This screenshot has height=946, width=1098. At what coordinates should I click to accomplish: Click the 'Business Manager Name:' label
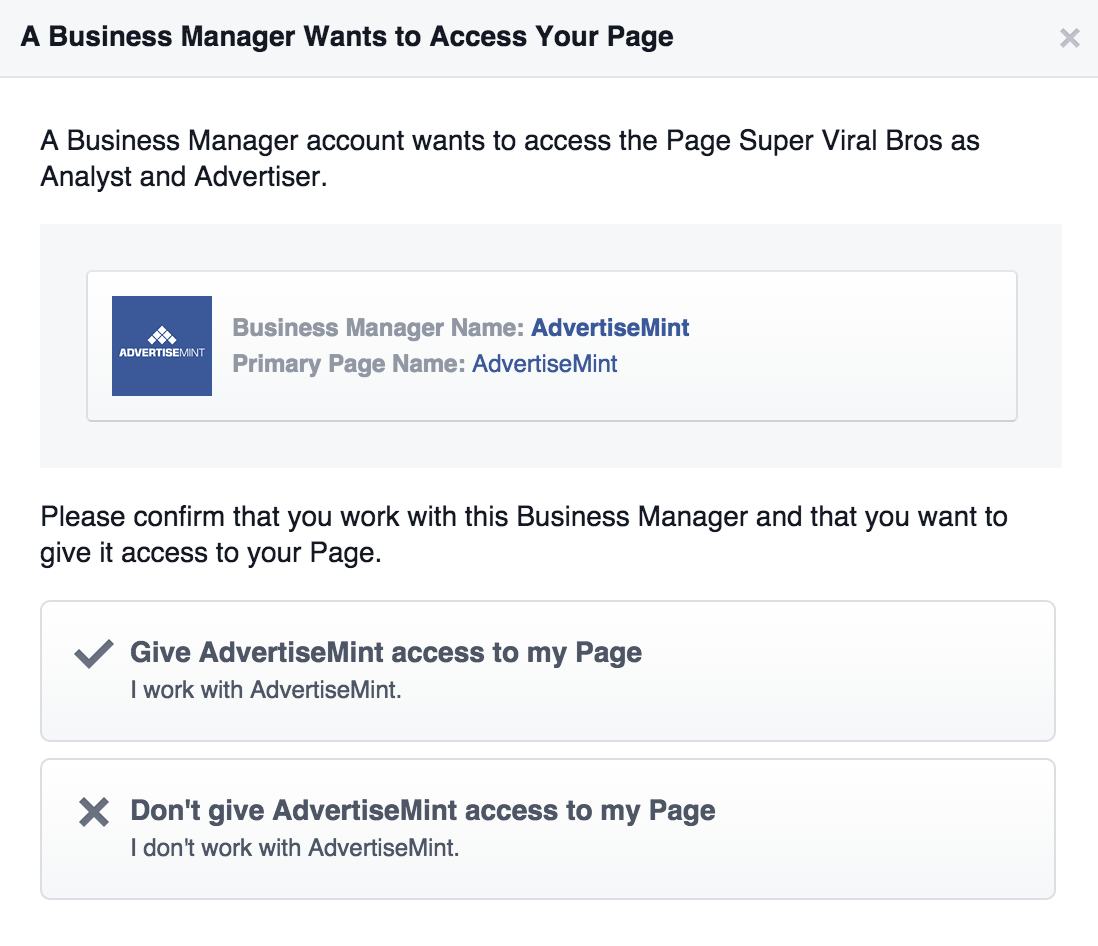pos(378,328)
